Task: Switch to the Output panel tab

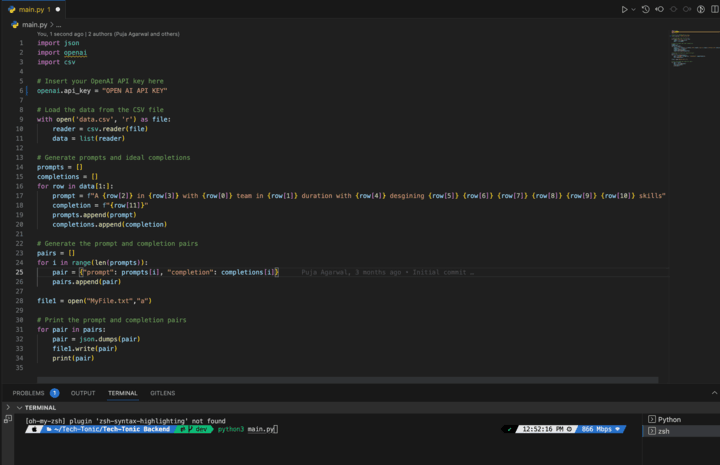Action: point(83,393)
